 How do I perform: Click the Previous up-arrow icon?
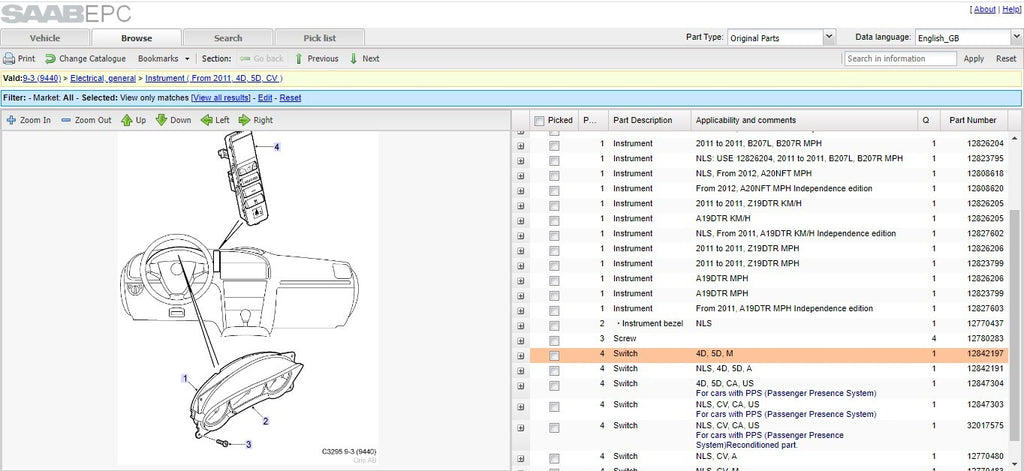[299, 59]
